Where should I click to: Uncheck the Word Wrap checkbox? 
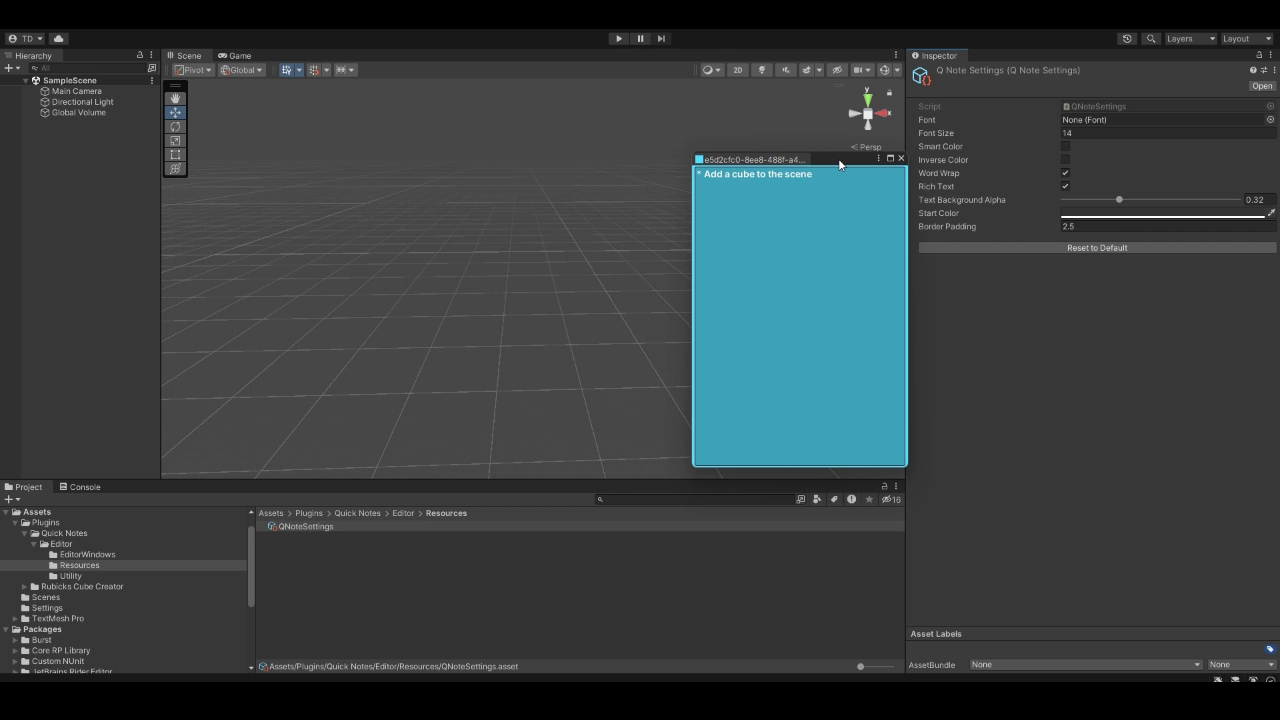(x=1065, y=173)
